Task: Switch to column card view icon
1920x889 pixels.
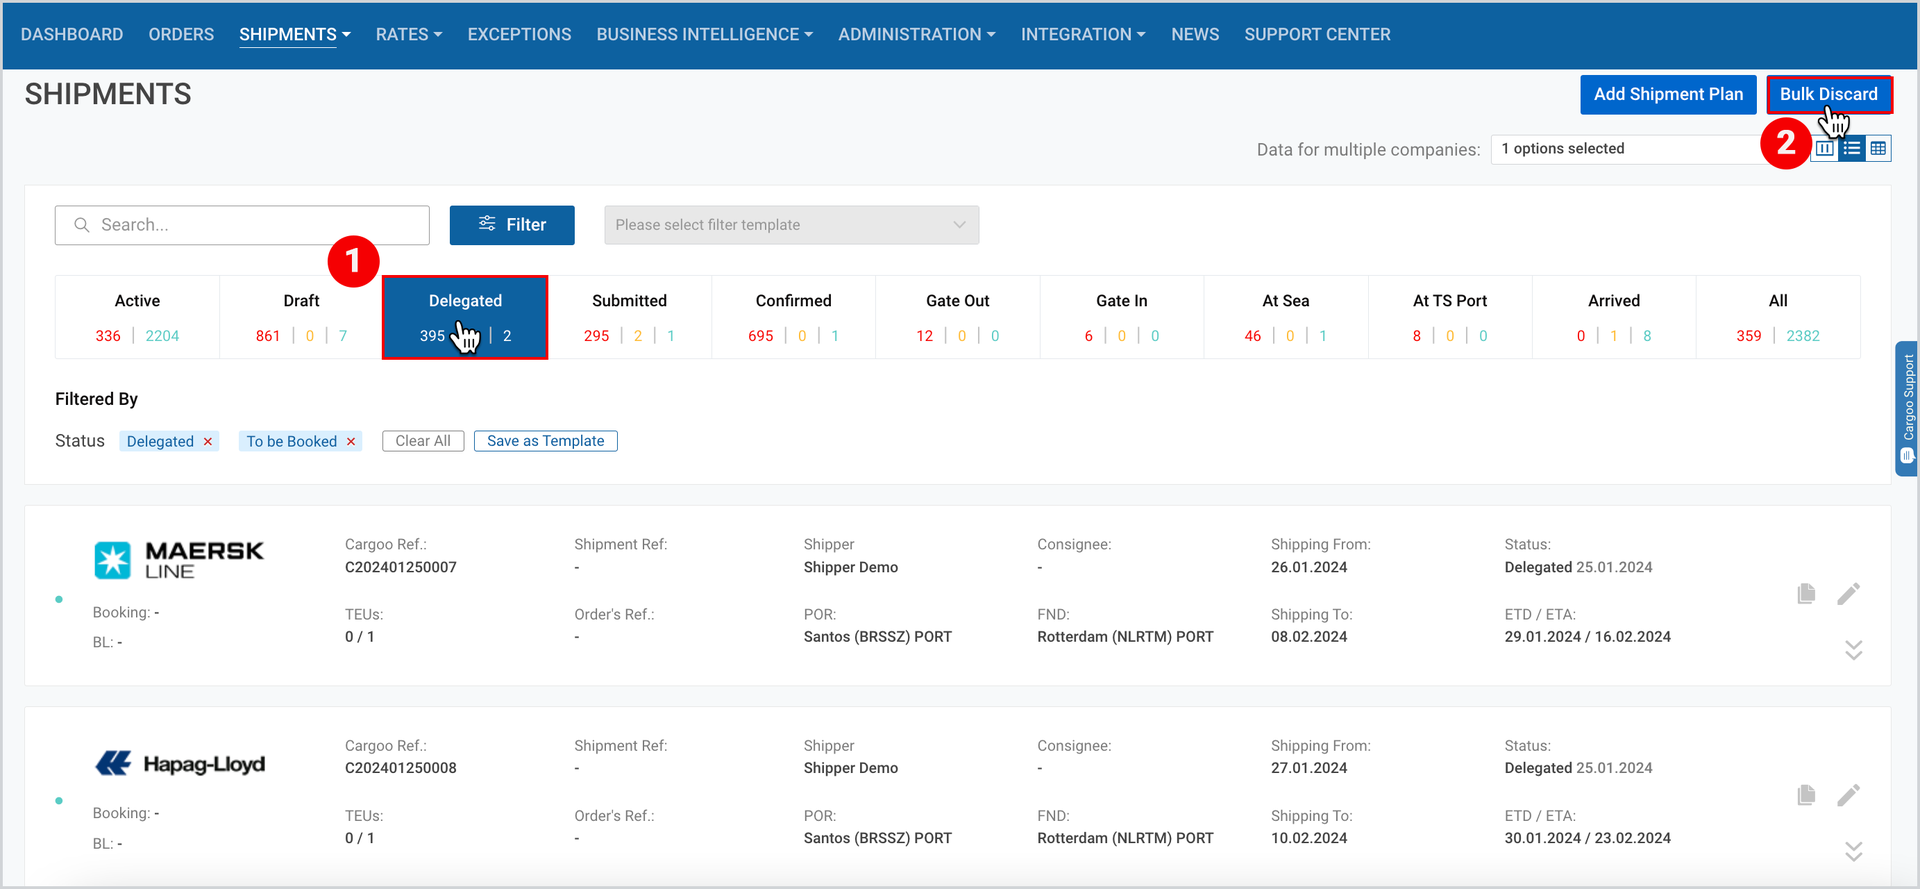Action: click(1825, 149)
